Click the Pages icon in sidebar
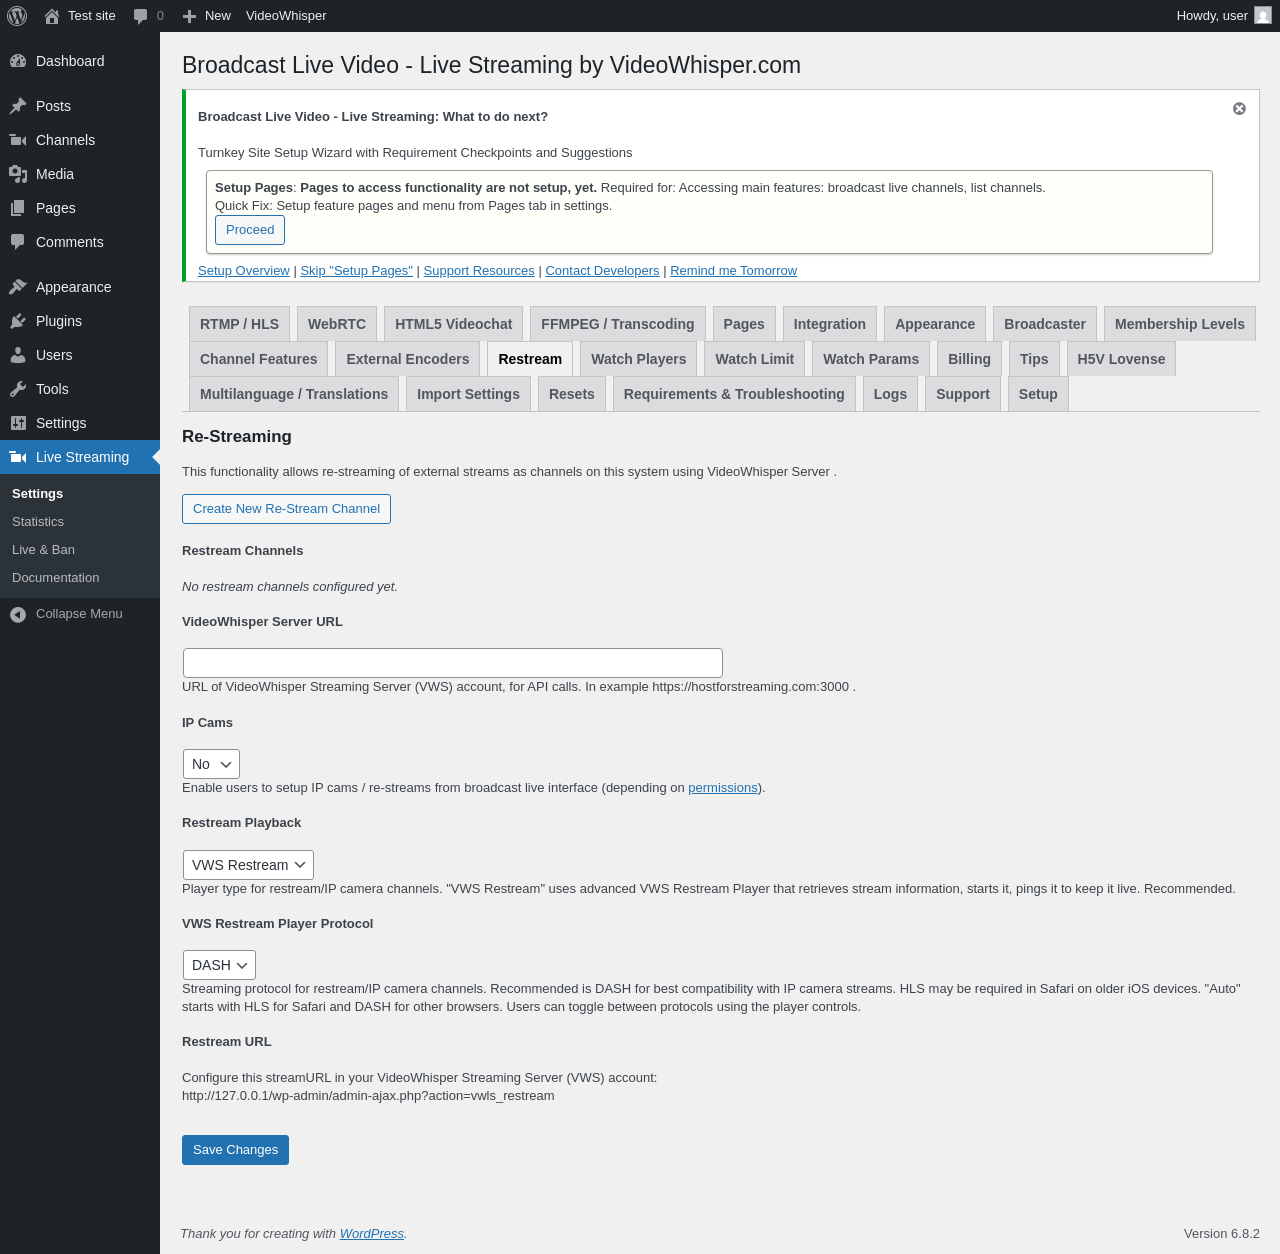1280x1254 pixels. pyautogui.click(x=18, y=208)
